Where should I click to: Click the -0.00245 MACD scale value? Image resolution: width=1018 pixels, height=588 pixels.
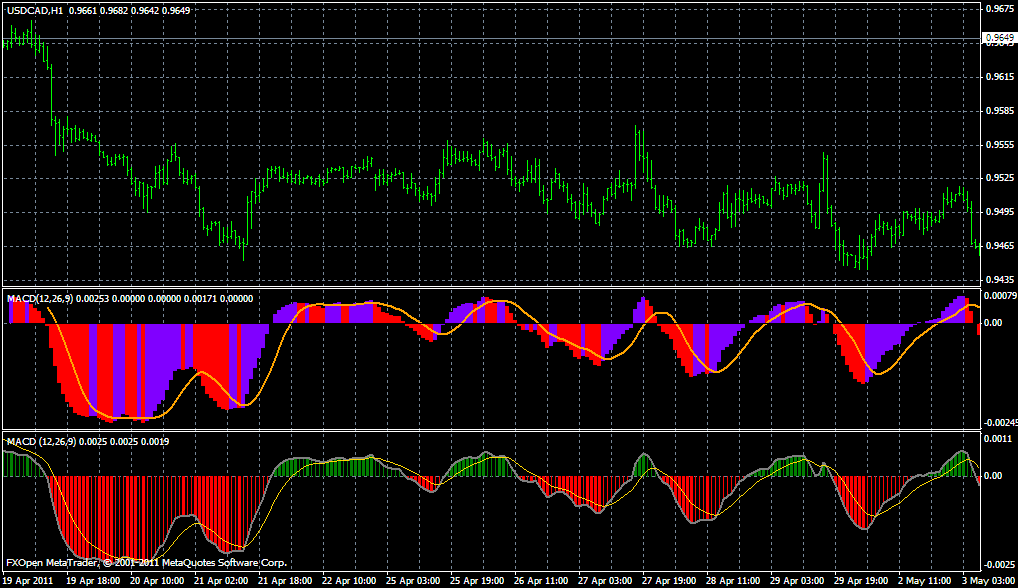coord(1000,423)
